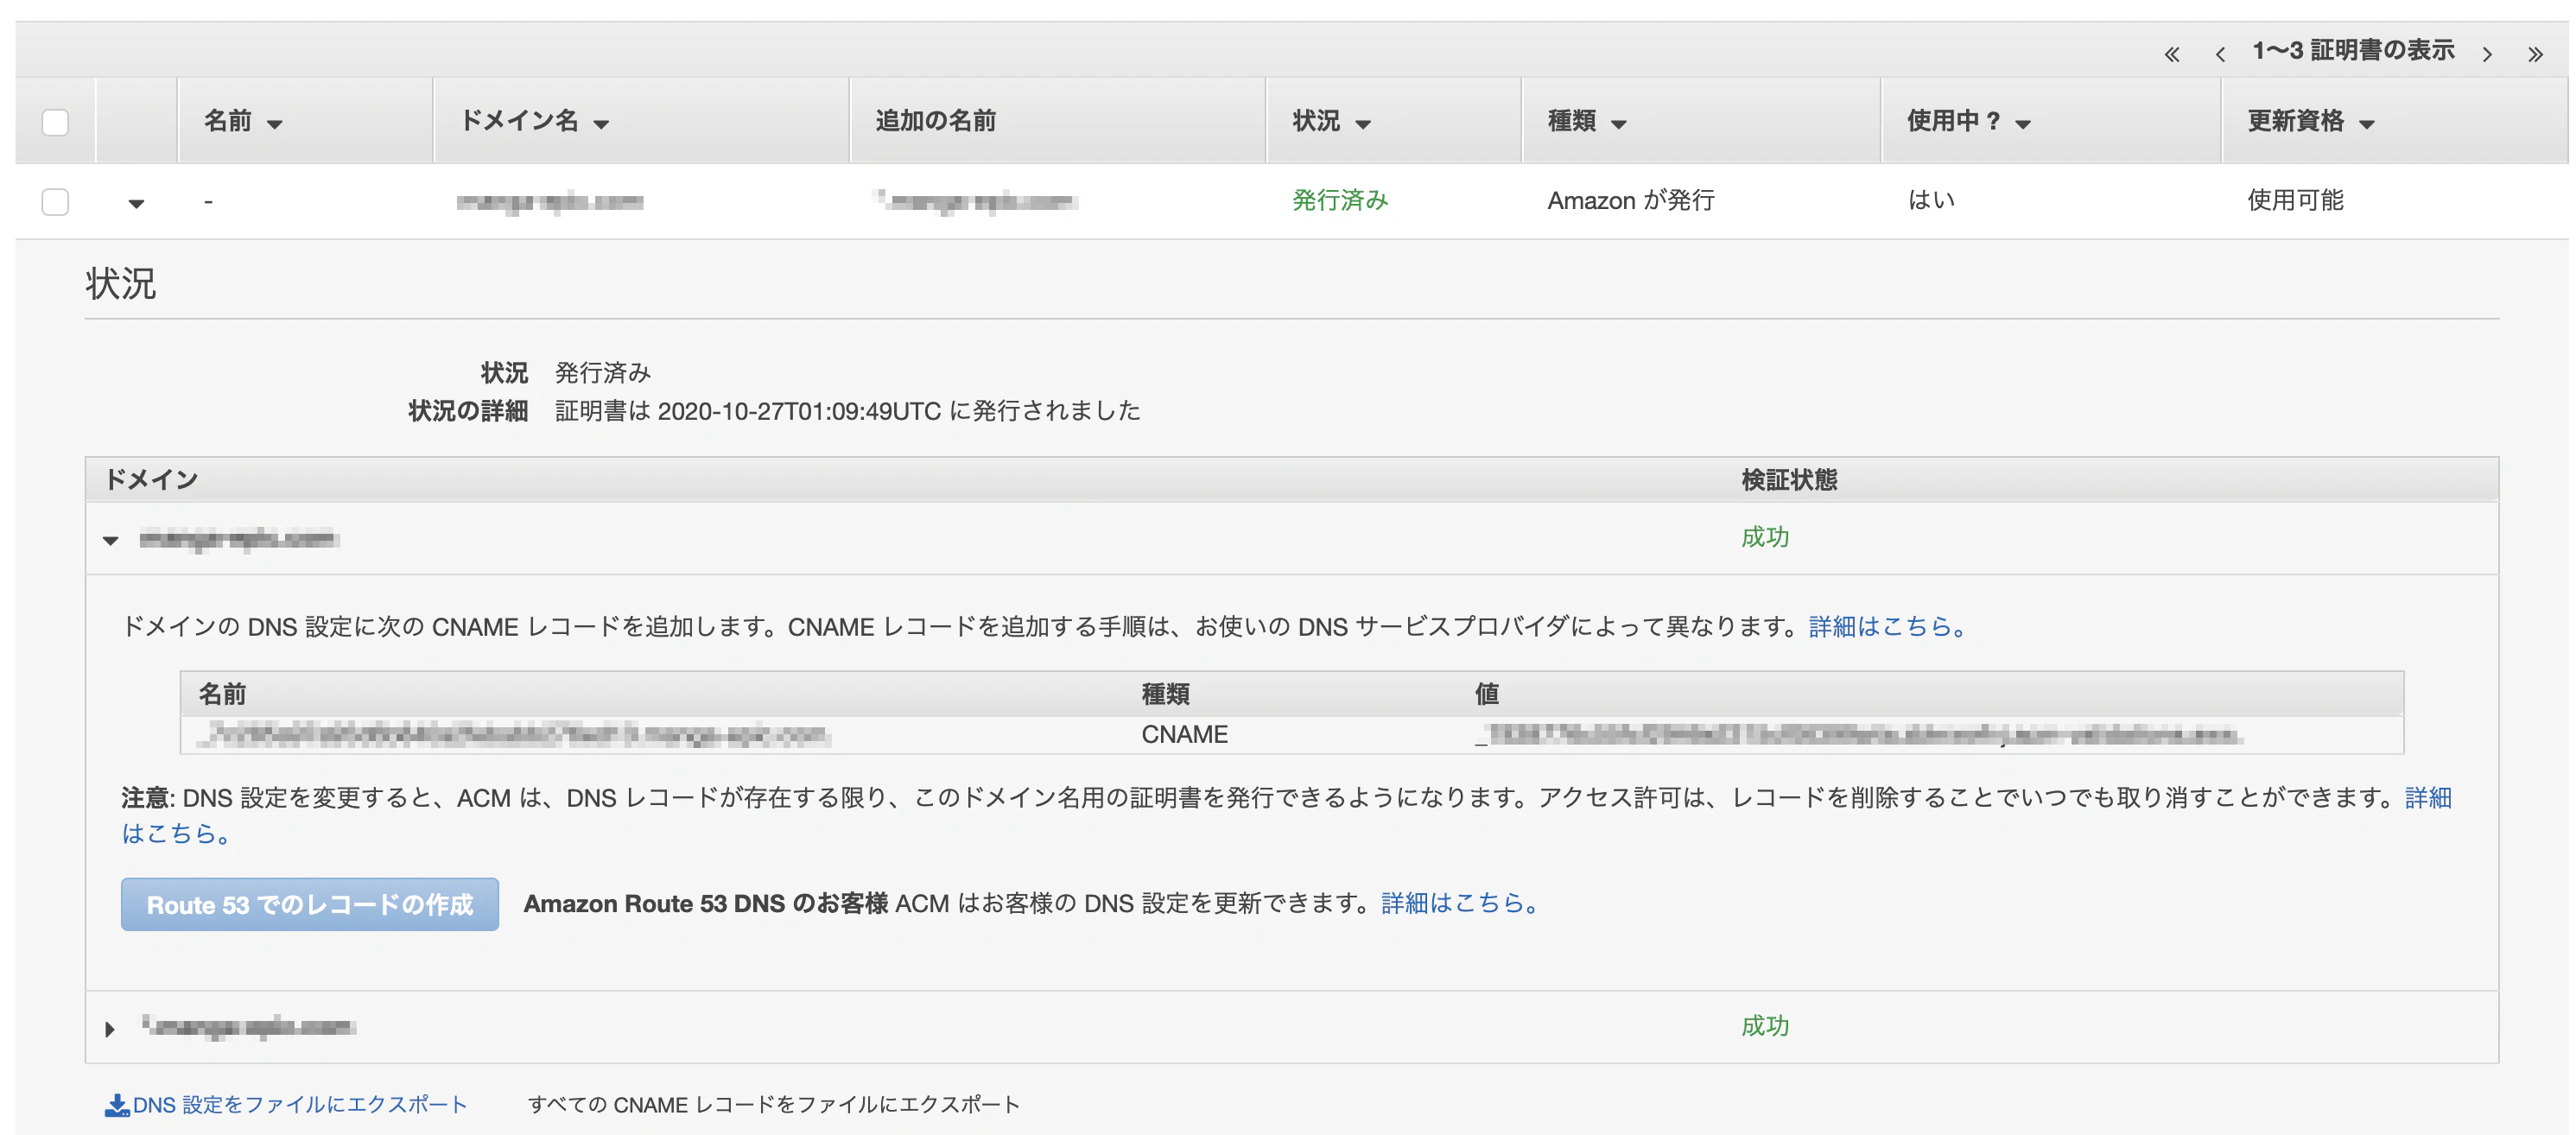2576x1135 pixels.
Task: Sort by ドメイン名 column arrow
Action: pyautogui.click(x=601, y=124)
